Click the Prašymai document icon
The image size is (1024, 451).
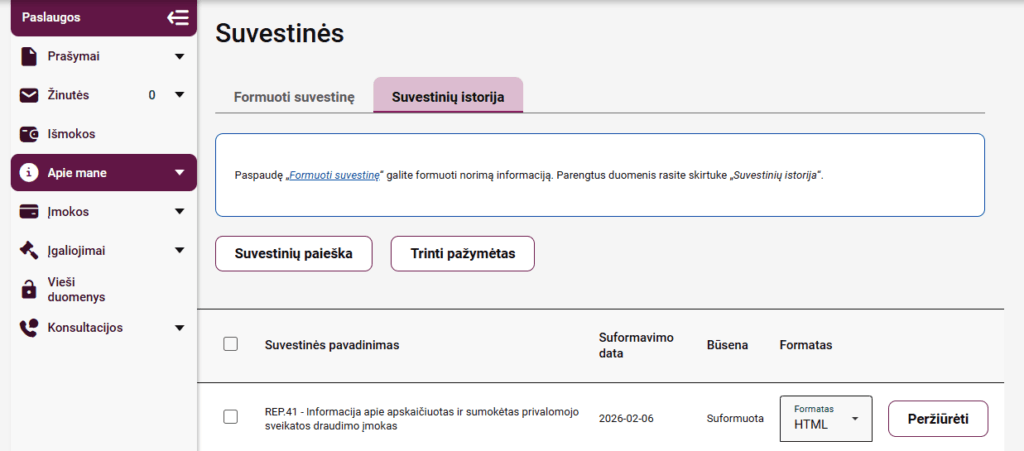pos(29,56)
